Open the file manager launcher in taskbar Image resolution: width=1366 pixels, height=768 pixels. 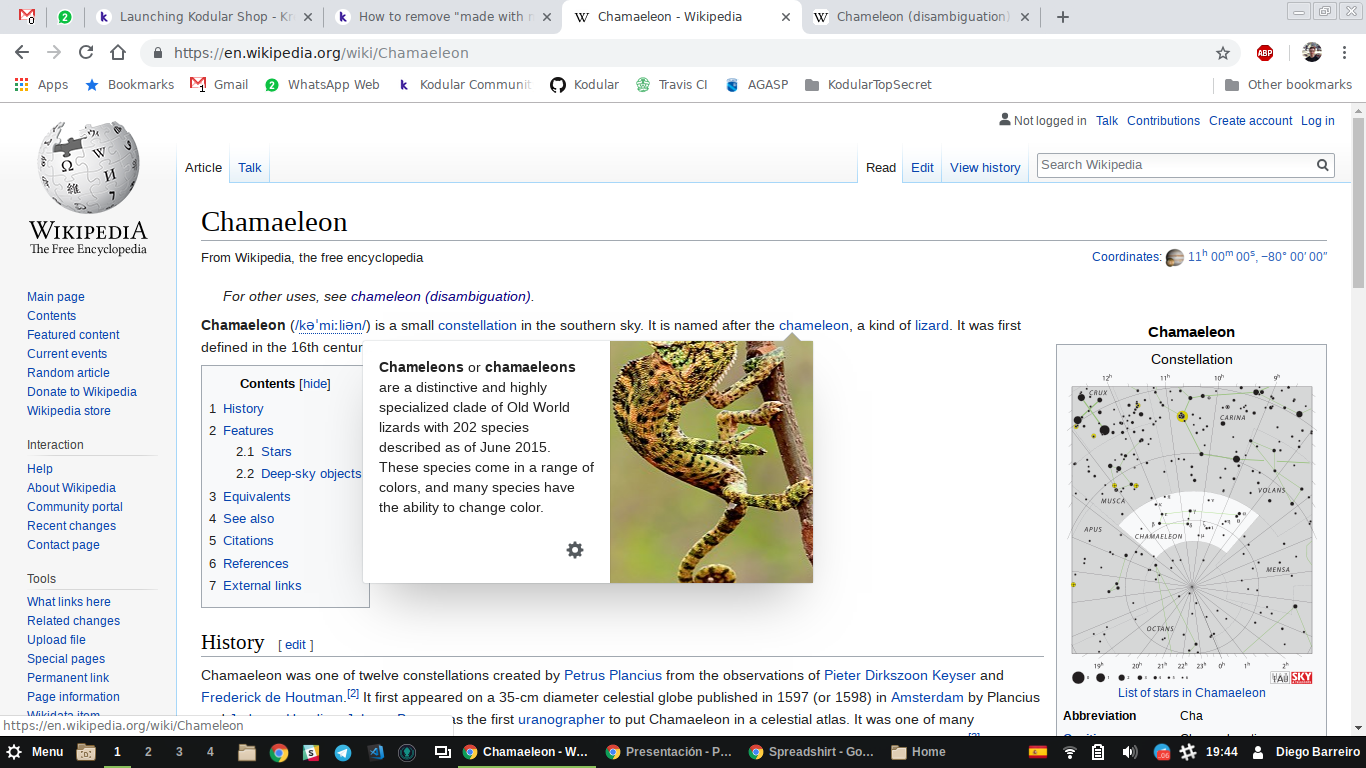pos(247,752)
